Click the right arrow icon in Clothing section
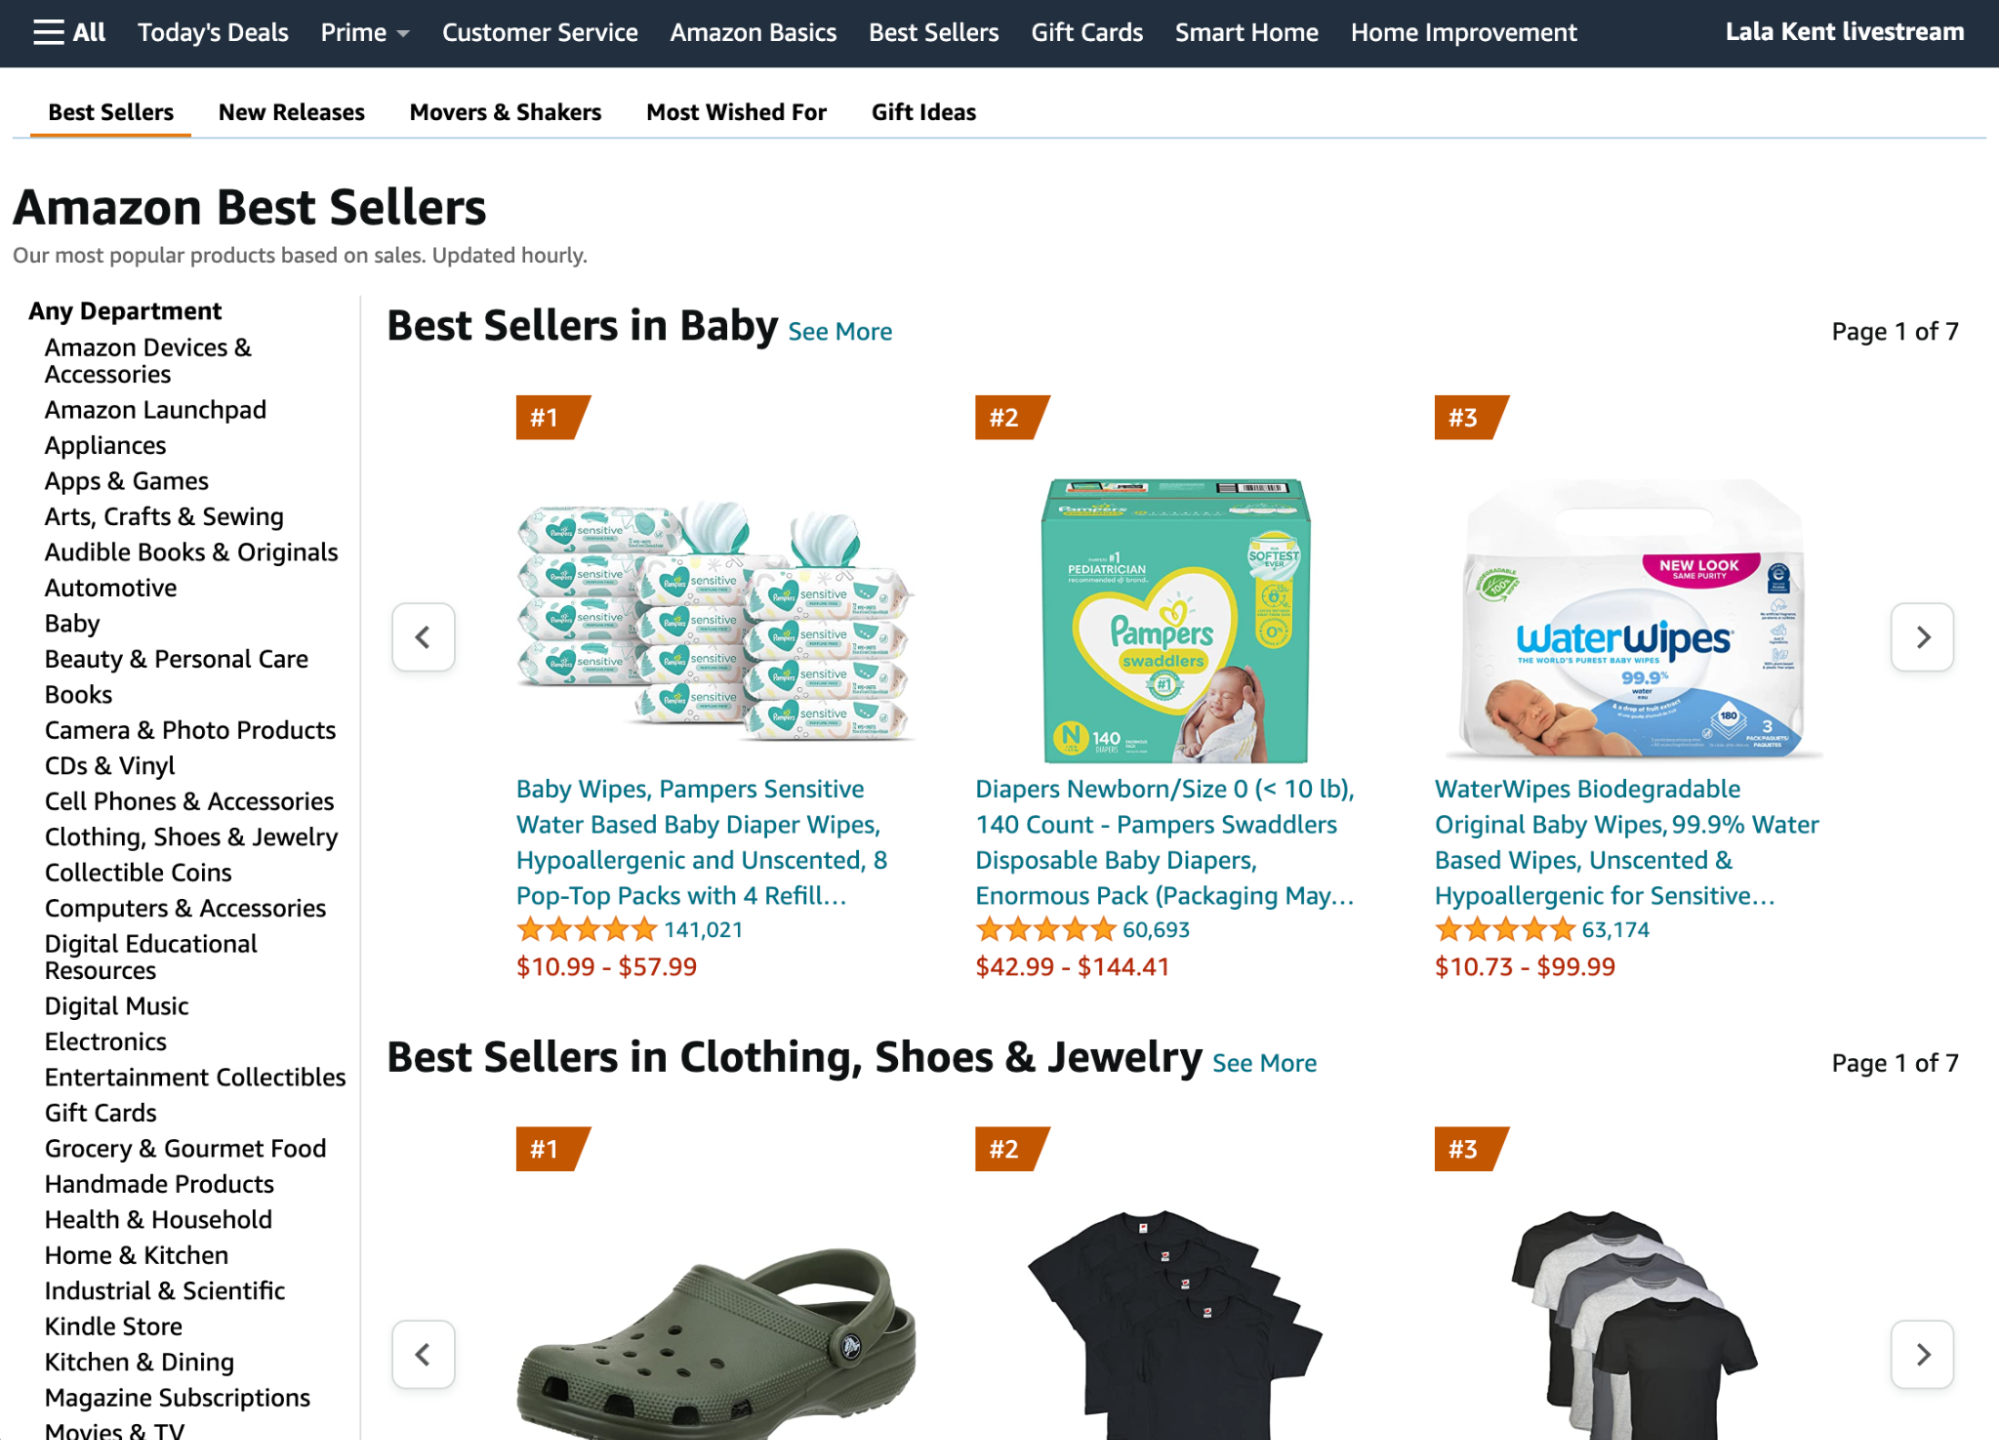1999x1440 pixels. (1923, 1355)
